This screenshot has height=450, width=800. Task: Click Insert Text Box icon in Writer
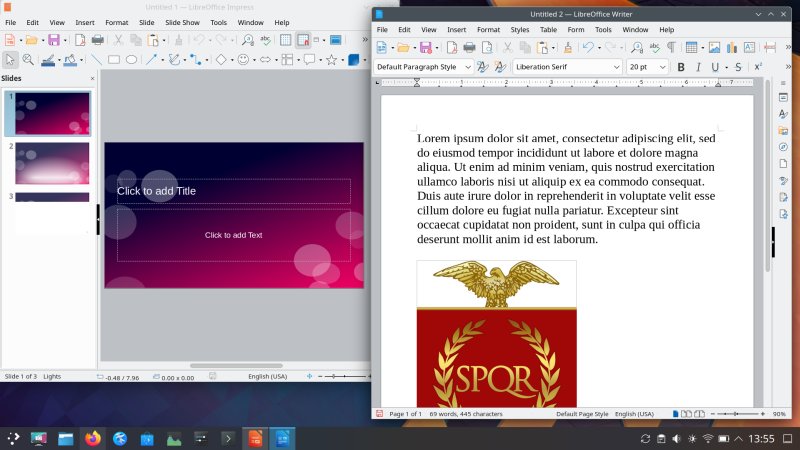[x=749, y=47]
